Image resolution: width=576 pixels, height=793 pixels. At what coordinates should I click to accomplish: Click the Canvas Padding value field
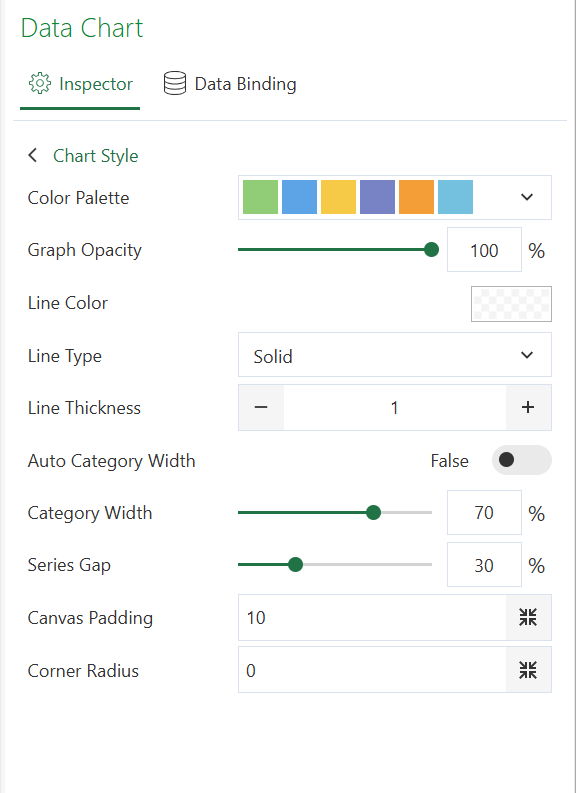[372, 618]
